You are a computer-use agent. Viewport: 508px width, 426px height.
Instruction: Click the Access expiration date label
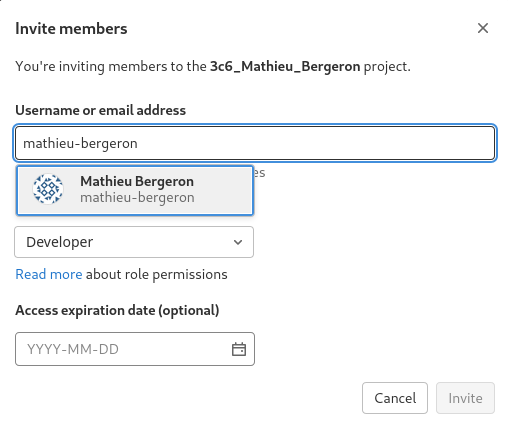pos(117,310)
